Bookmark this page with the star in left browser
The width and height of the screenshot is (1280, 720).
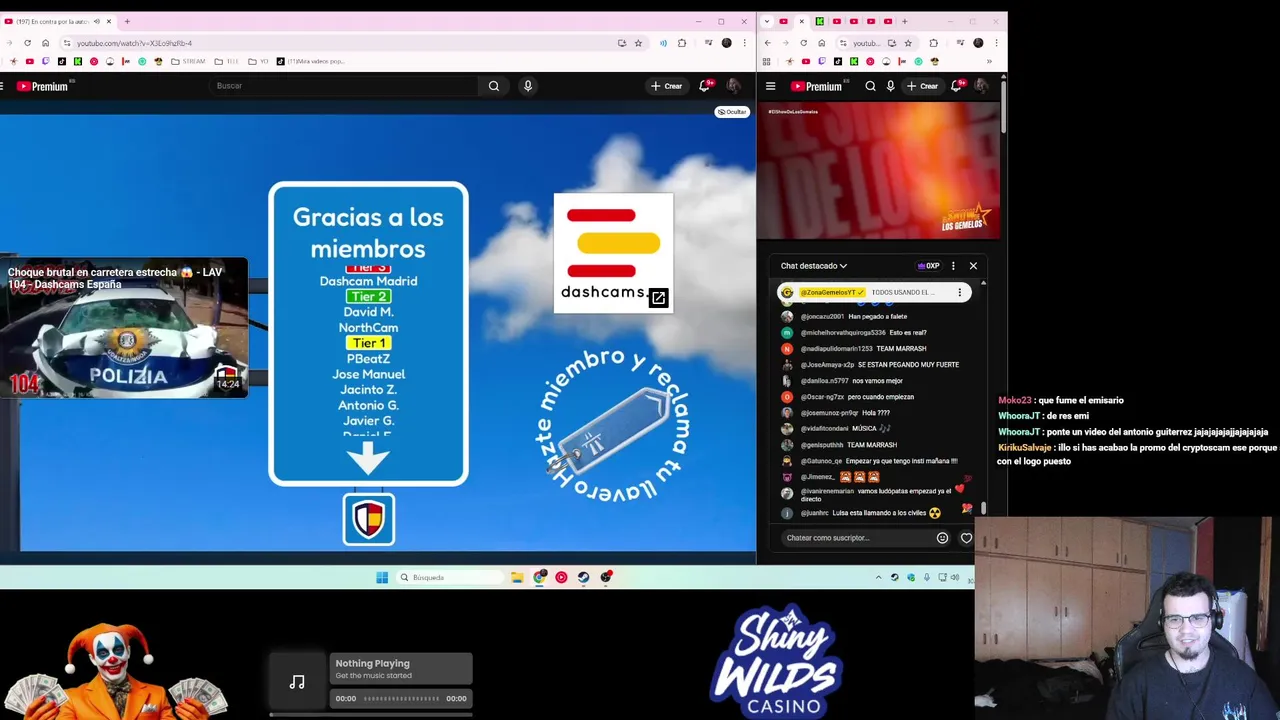[638, 43]
